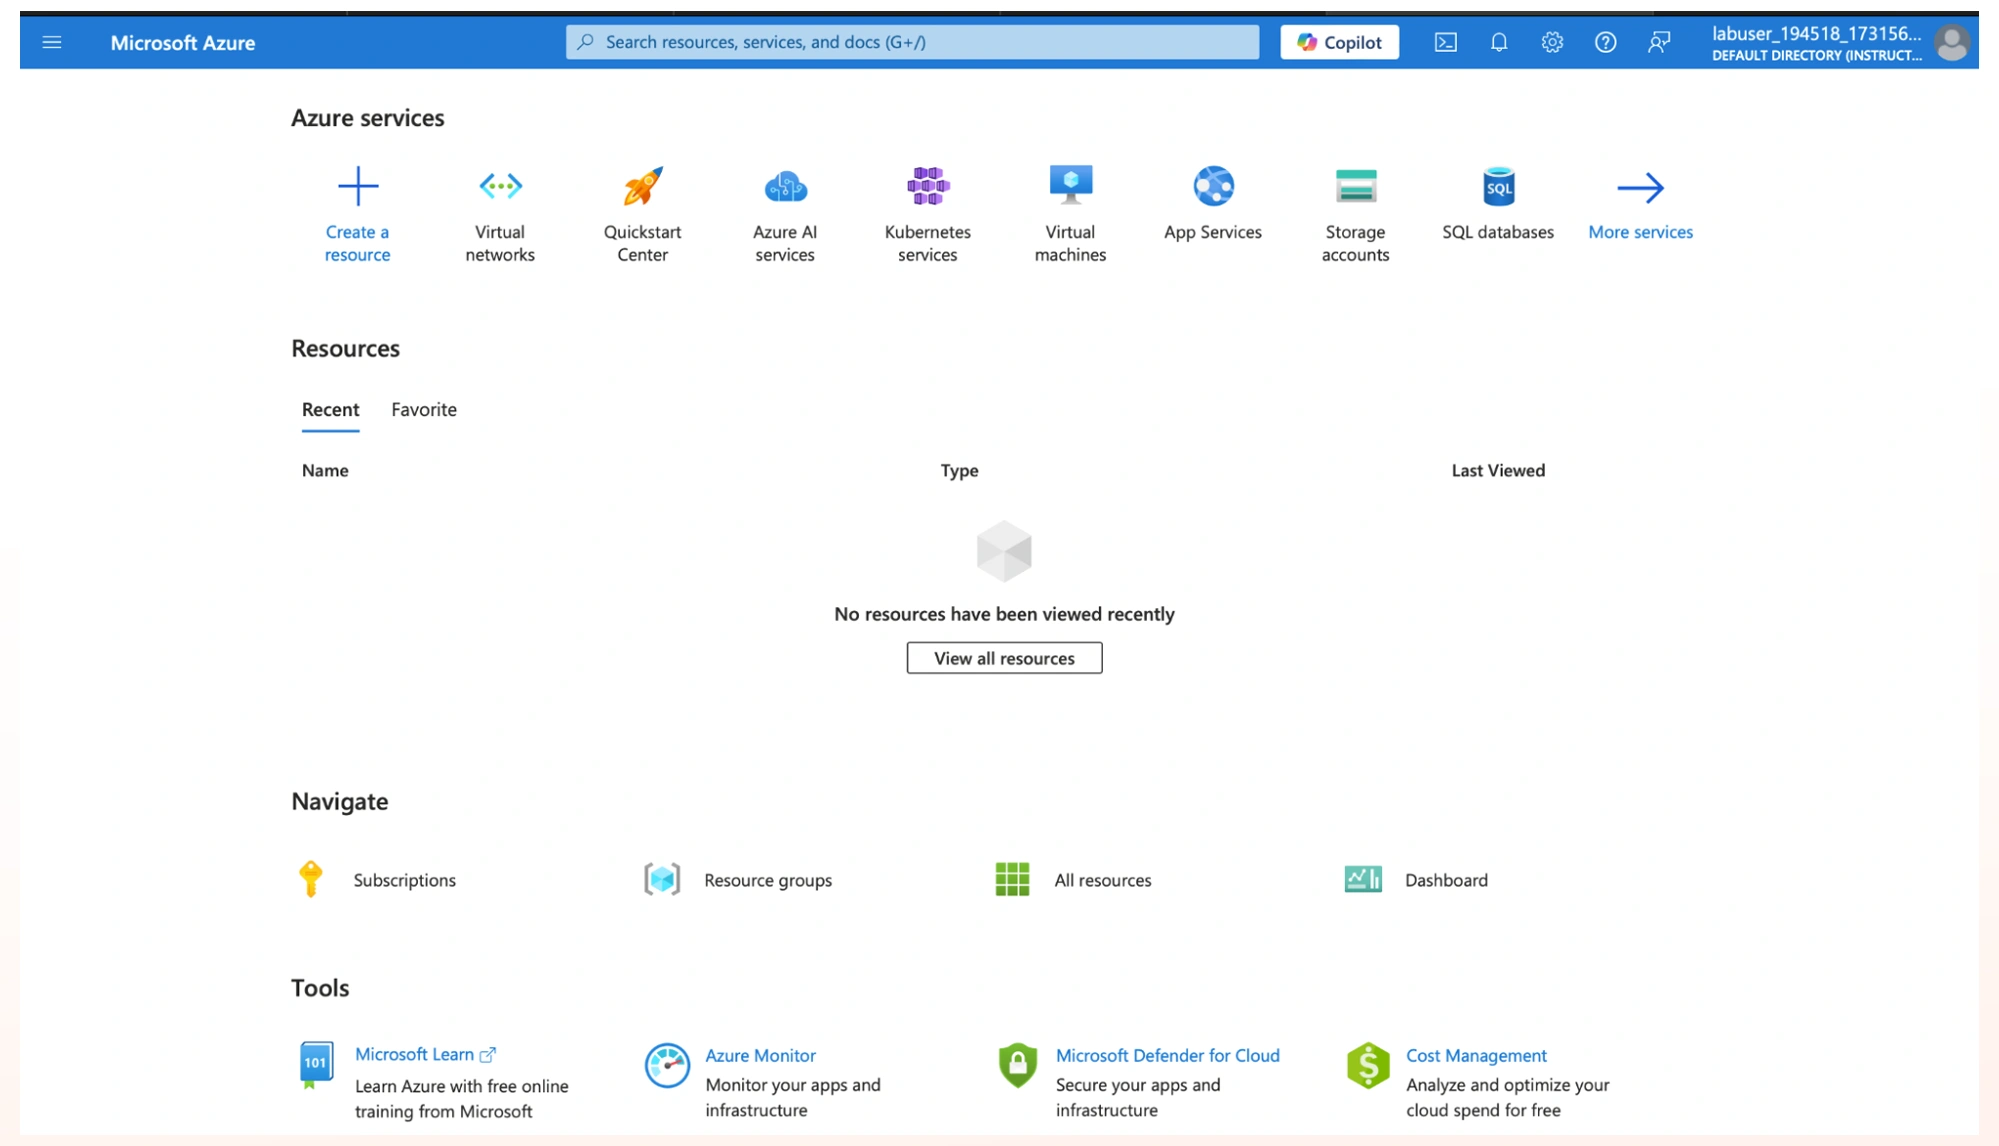Click the Dashboard navigate label

click(x=1446, y=880)
